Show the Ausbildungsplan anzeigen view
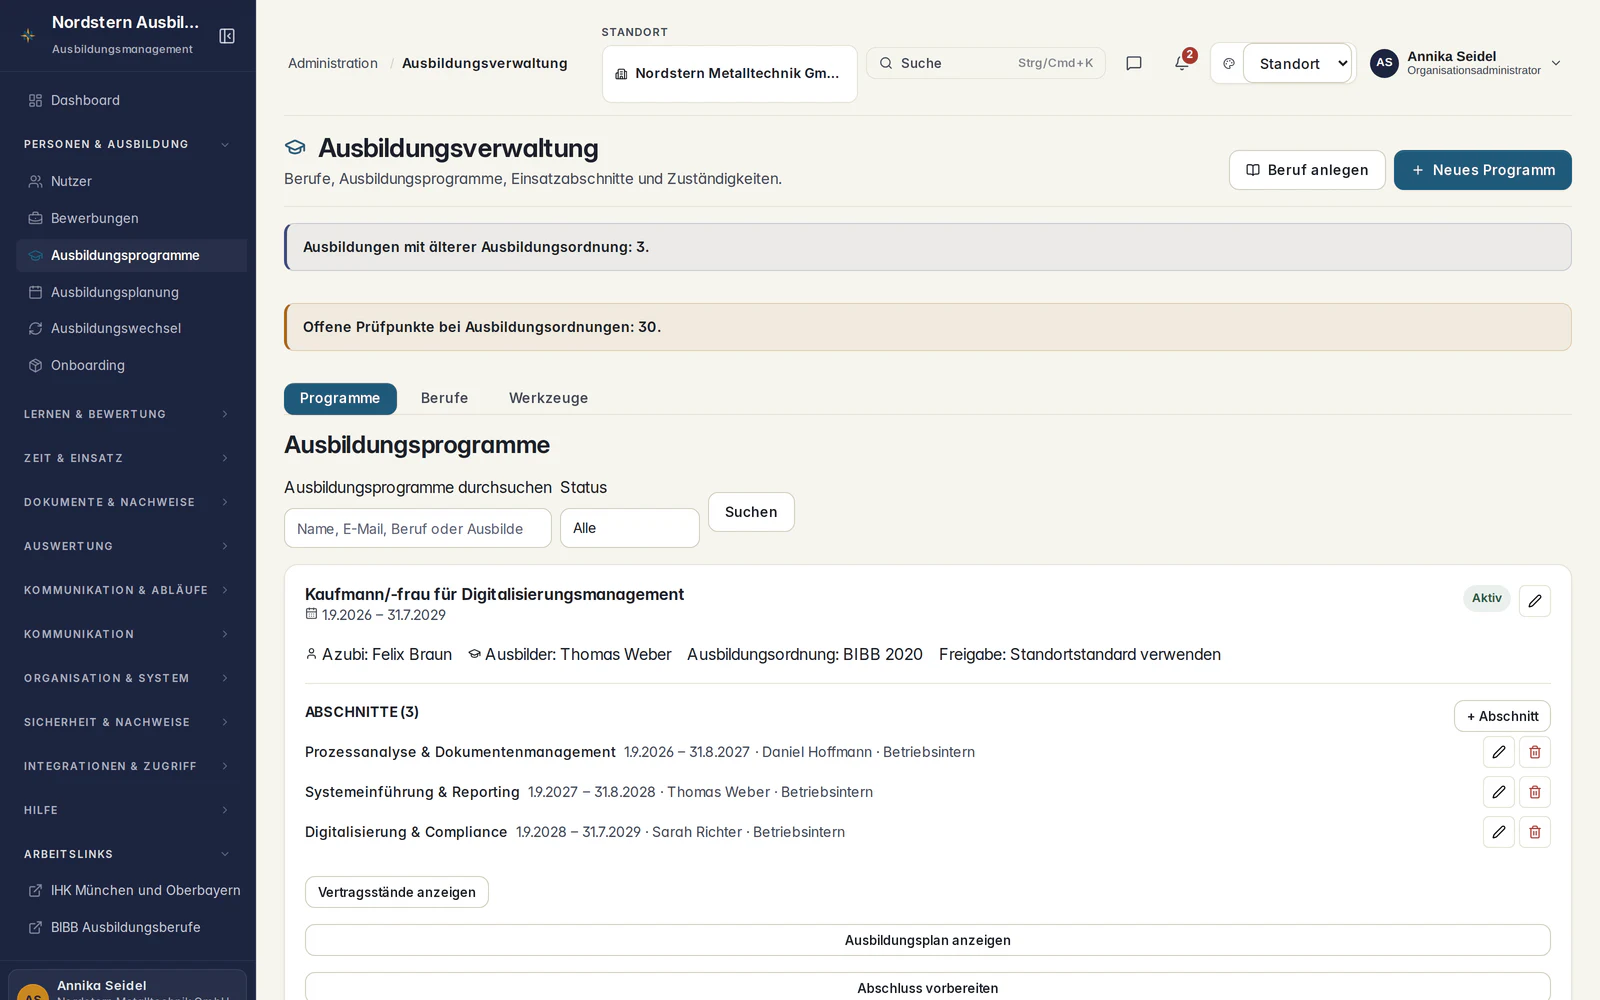 [928, 940]
